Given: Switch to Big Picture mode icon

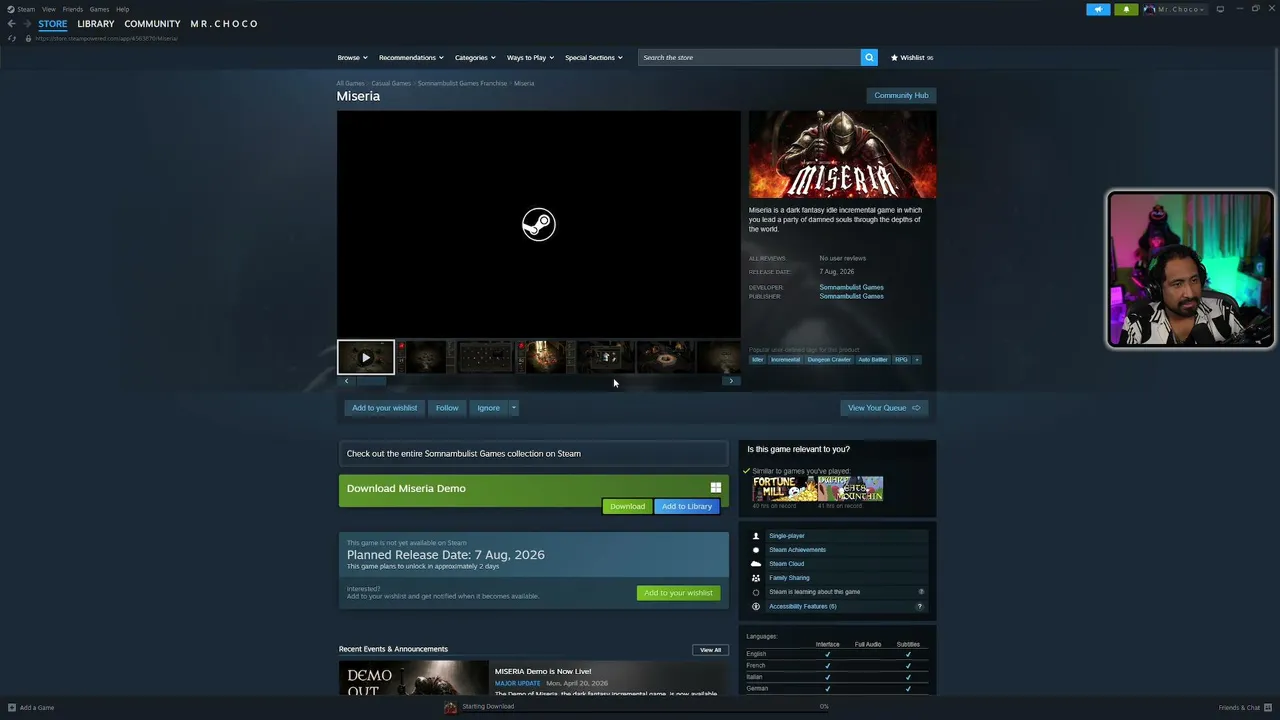Looking at the screenshot, I should (1220, 9).
